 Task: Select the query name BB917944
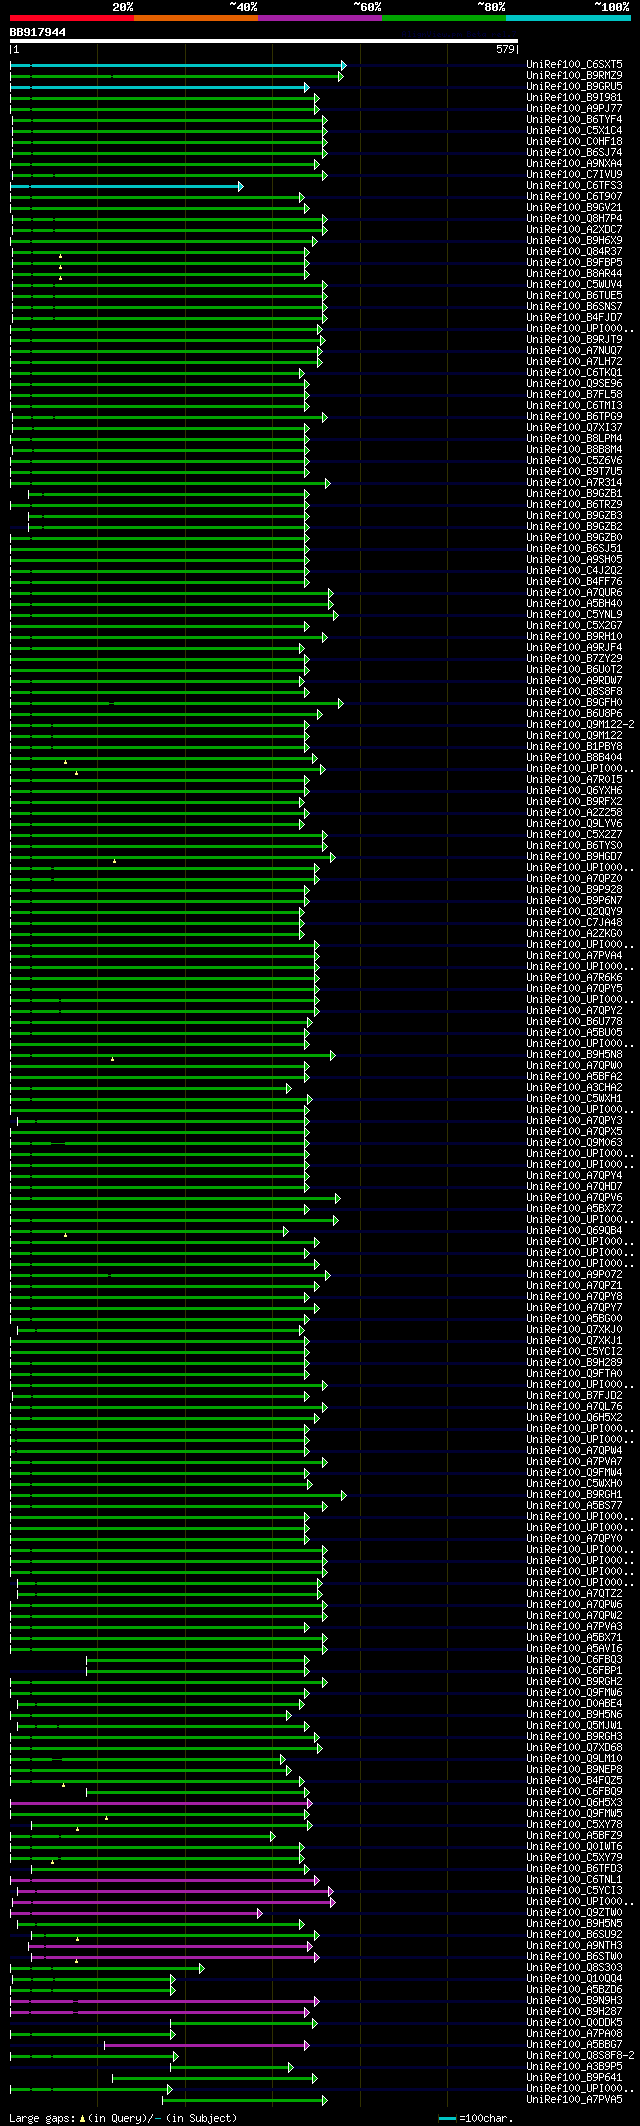pos(38,32)
